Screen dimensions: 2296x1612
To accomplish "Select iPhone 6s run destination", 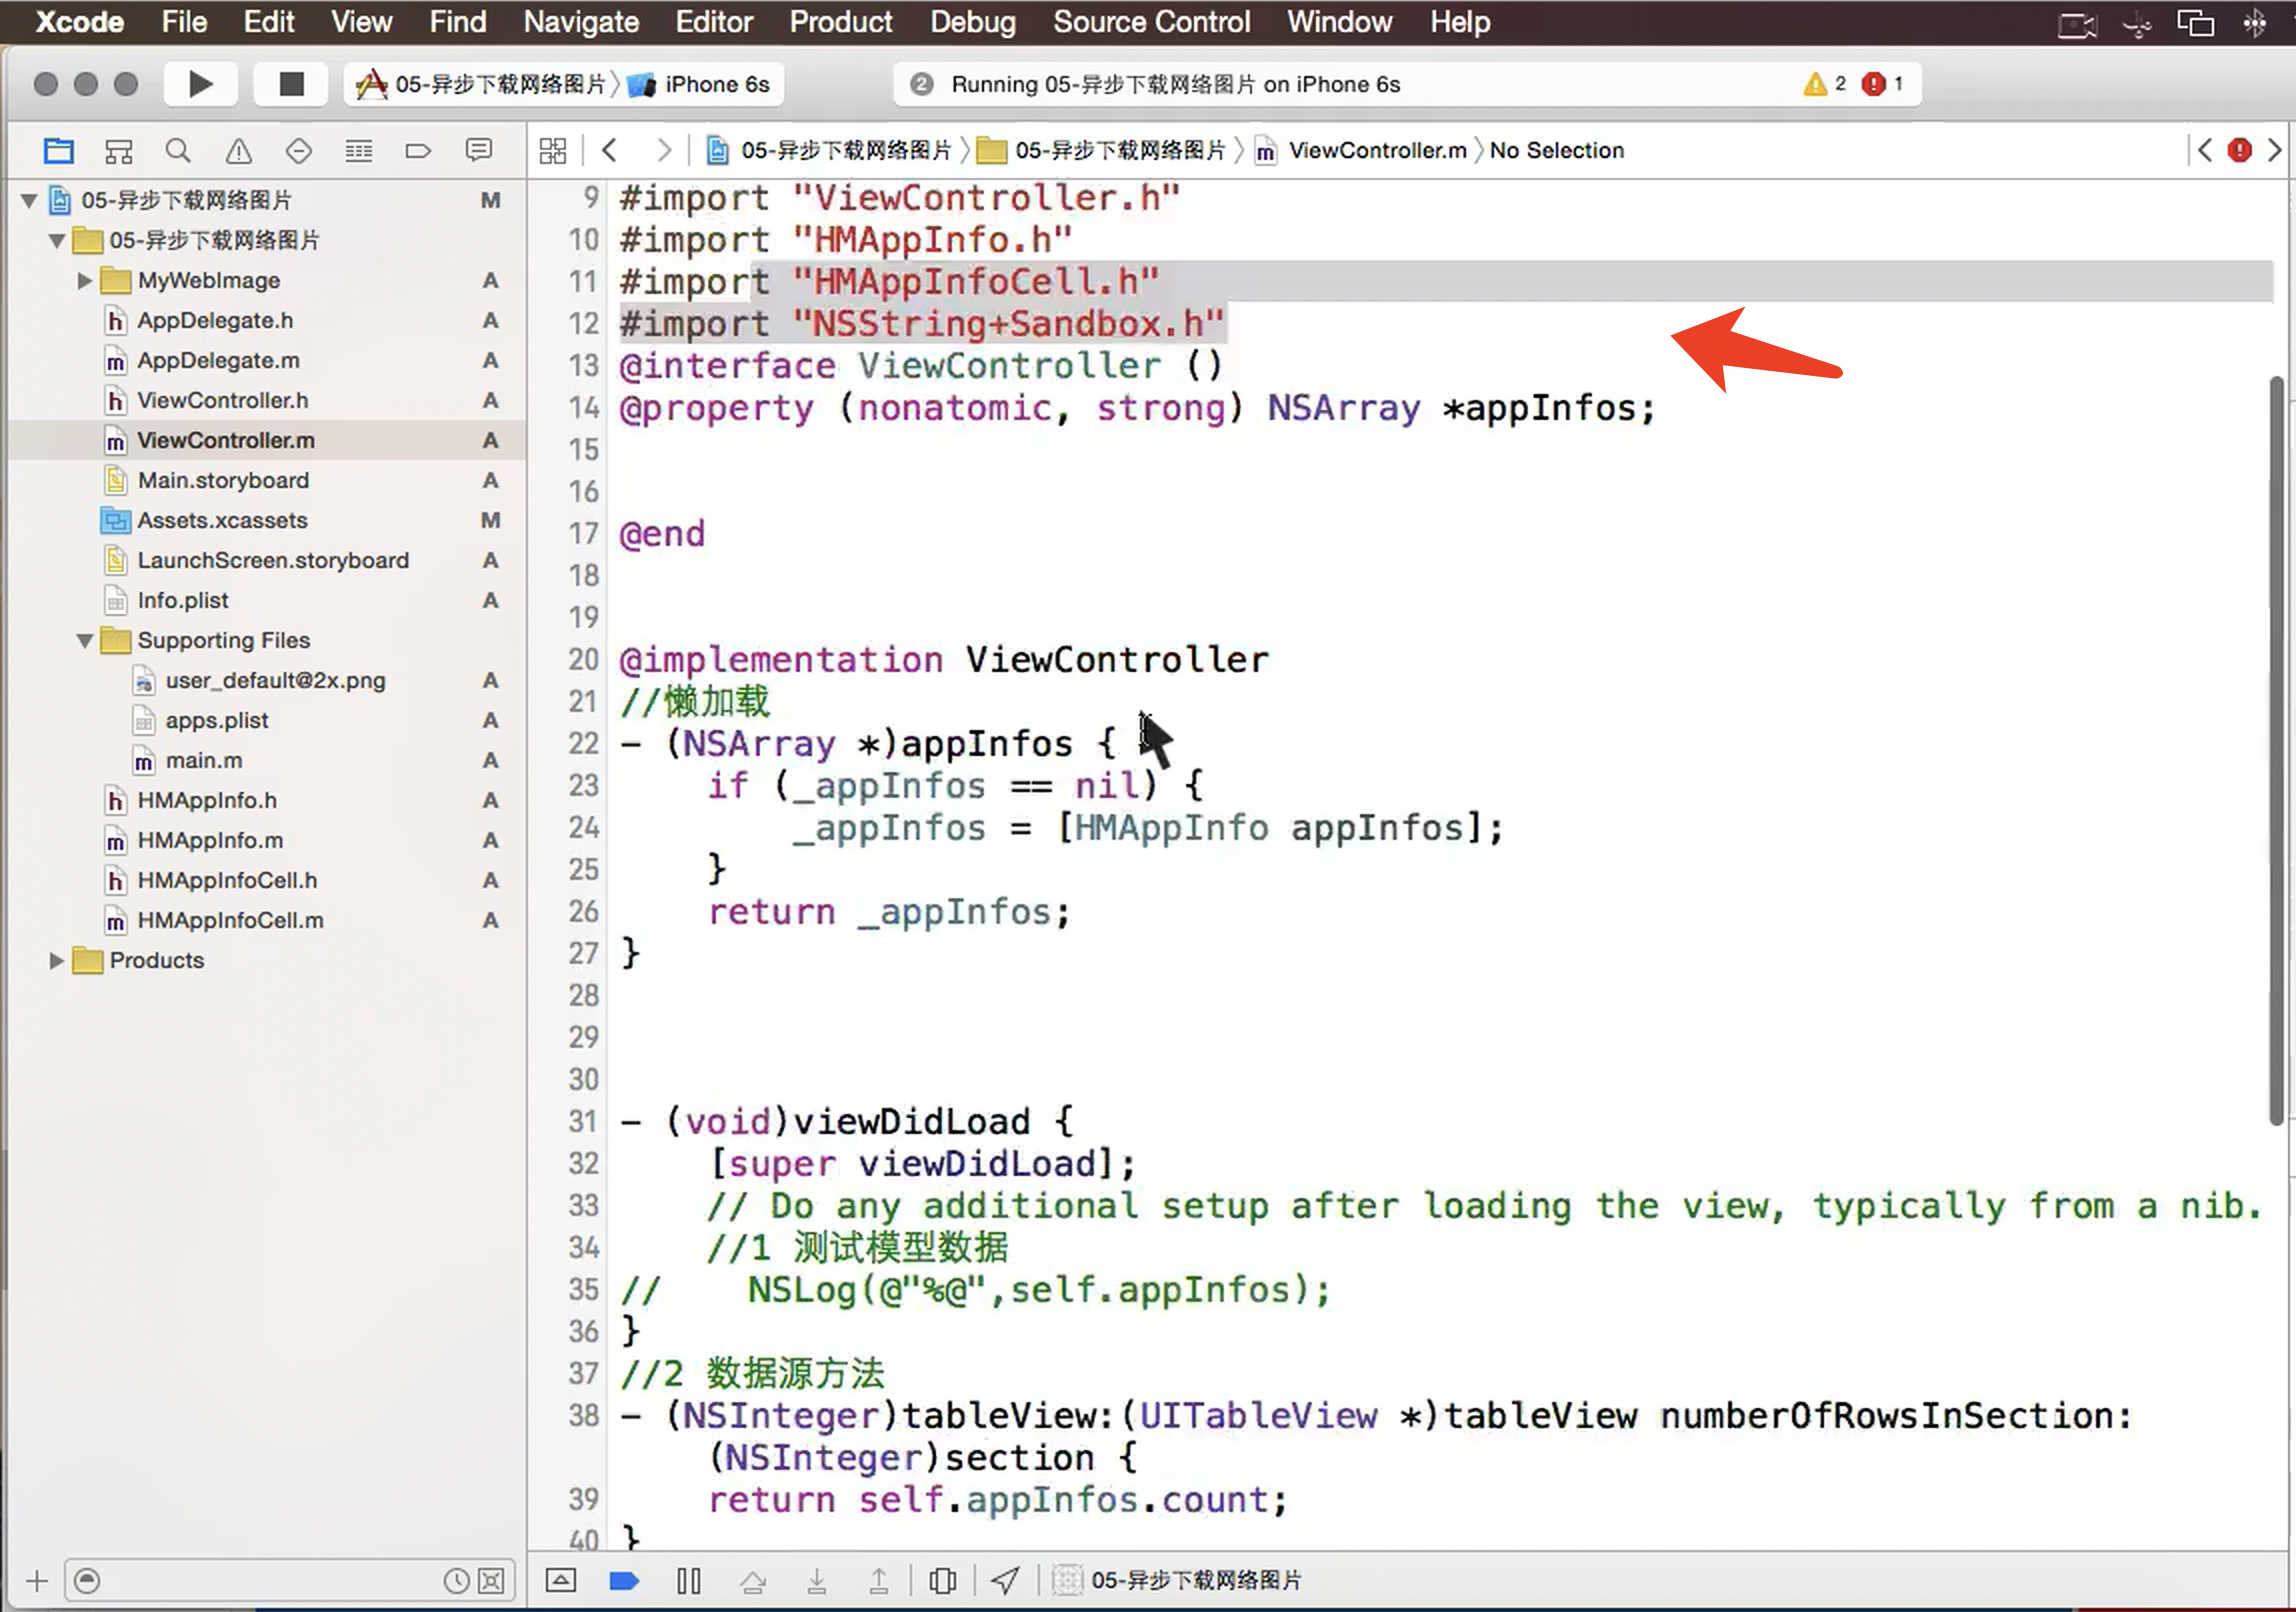I will click(x=716, y=84).
